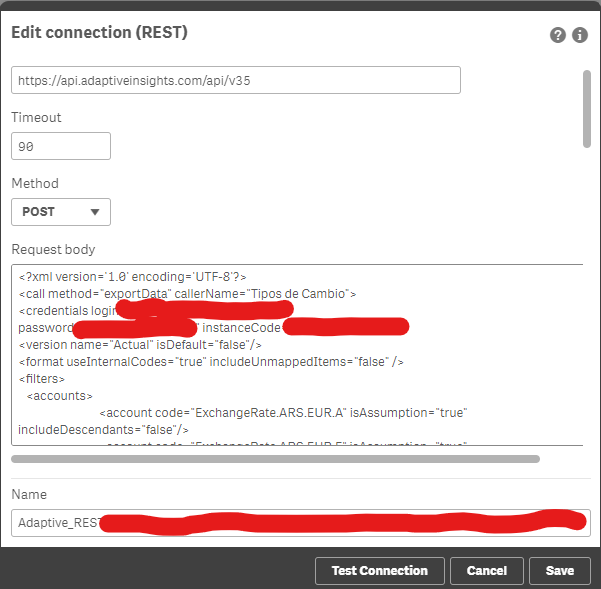Viewport: 601px width, 589px height.
Task: Click the 'instanceCode' text
Action: coord(241,328)
